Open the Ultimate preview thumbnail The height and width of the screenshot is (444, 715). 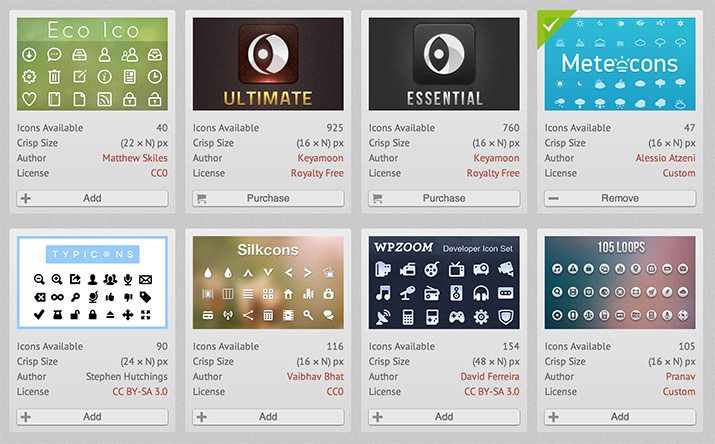tap(268, 64)
